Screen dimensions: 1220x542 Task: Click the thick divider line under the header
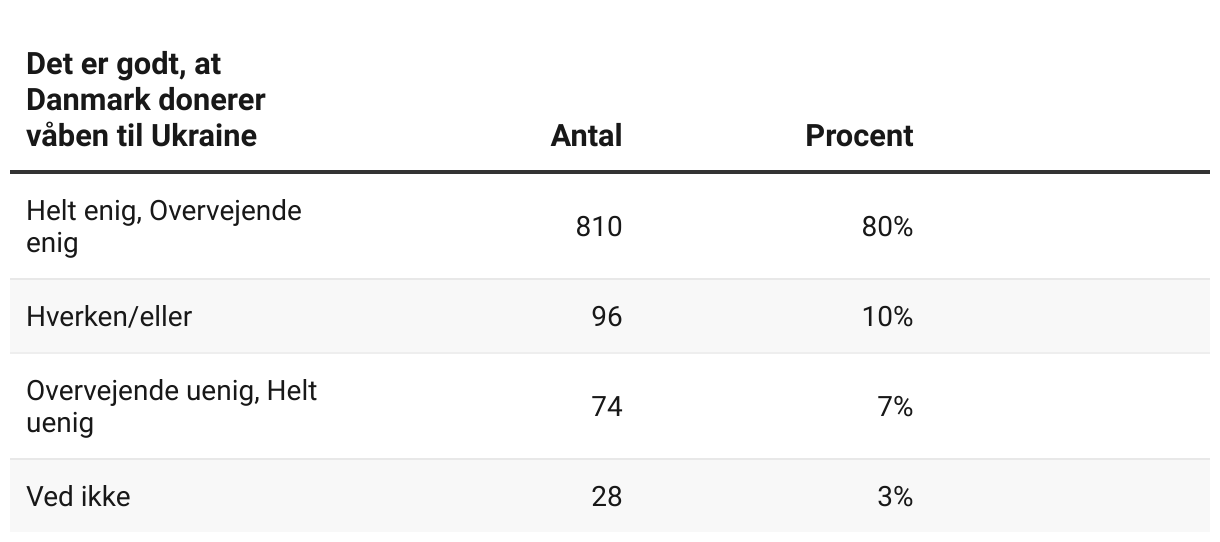coord(610,173)
